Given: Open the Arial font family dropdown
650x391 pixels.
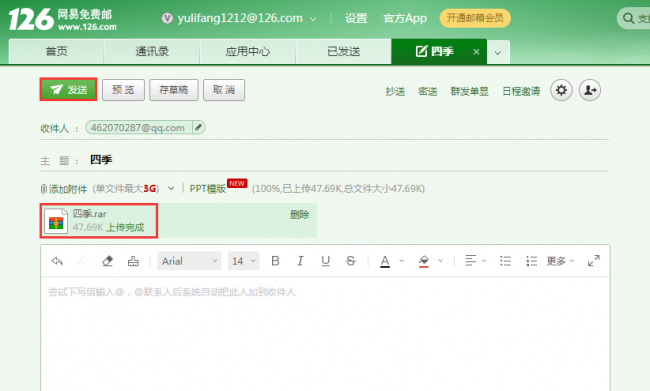Looking at the screenshot, I should [x=189, y=261].
